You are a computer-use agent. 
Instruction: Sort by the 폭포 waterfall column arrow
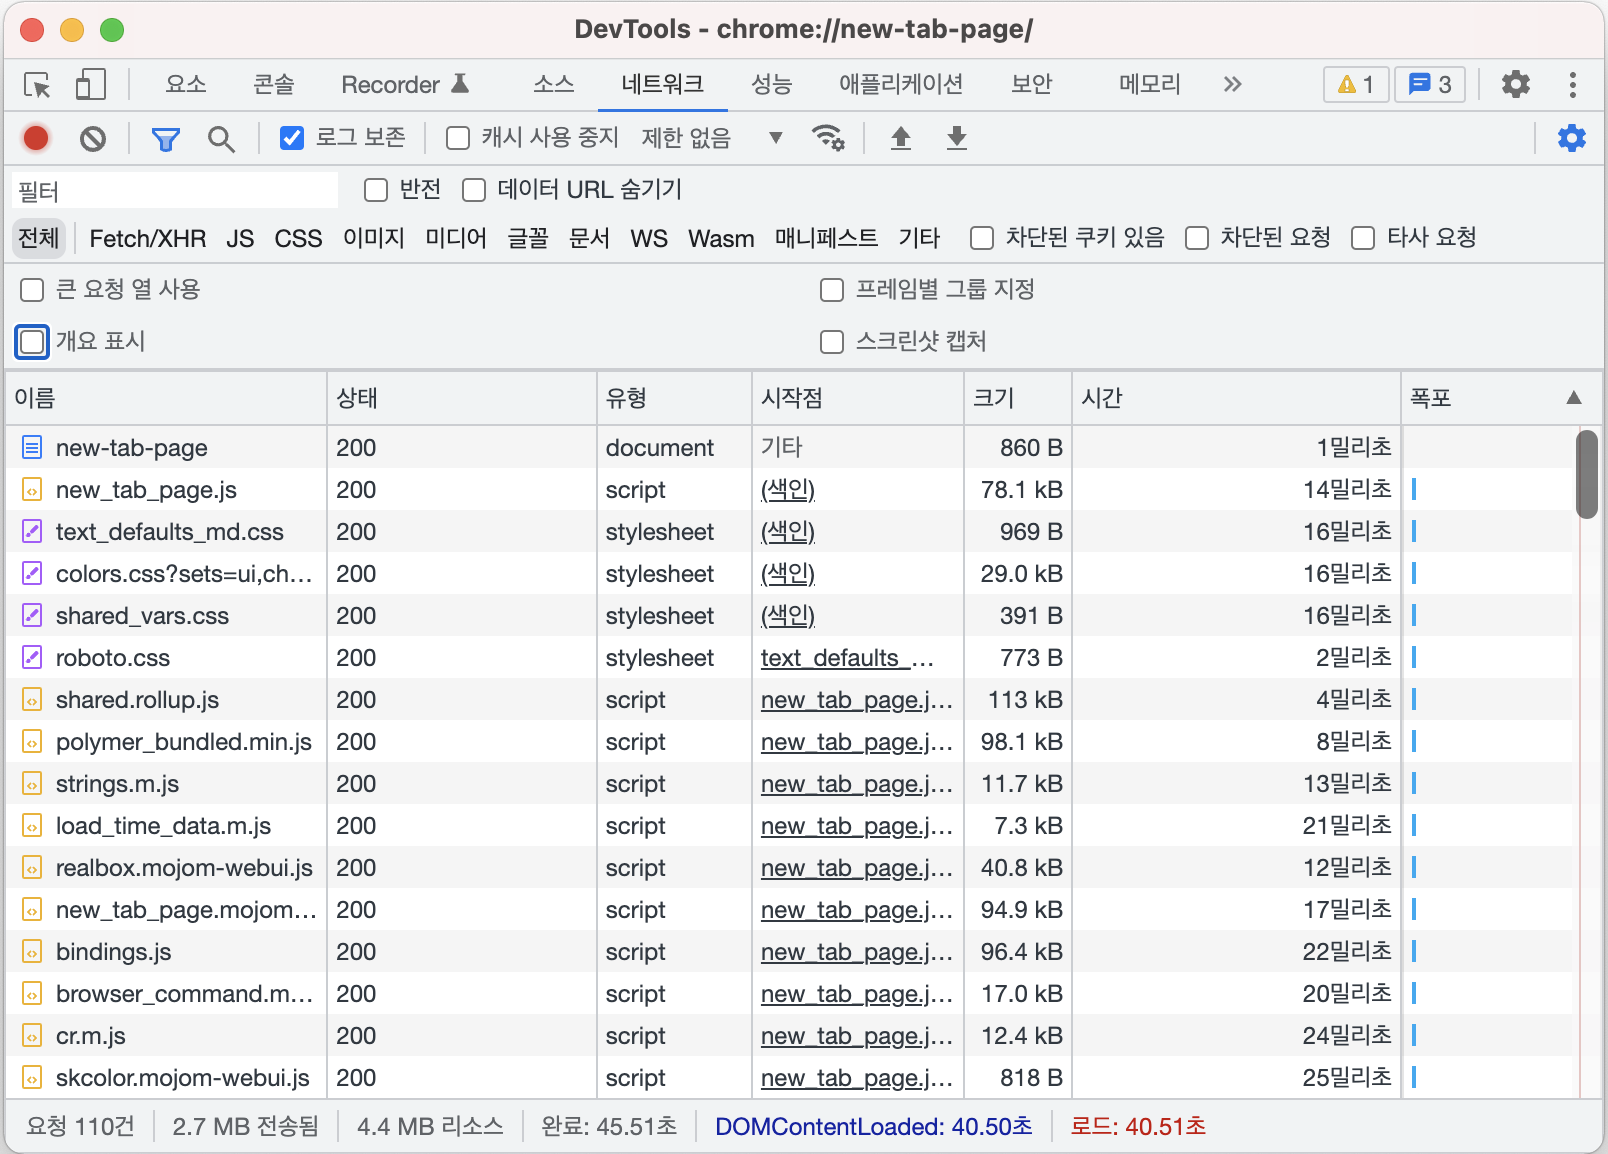tap(1574, 398)
